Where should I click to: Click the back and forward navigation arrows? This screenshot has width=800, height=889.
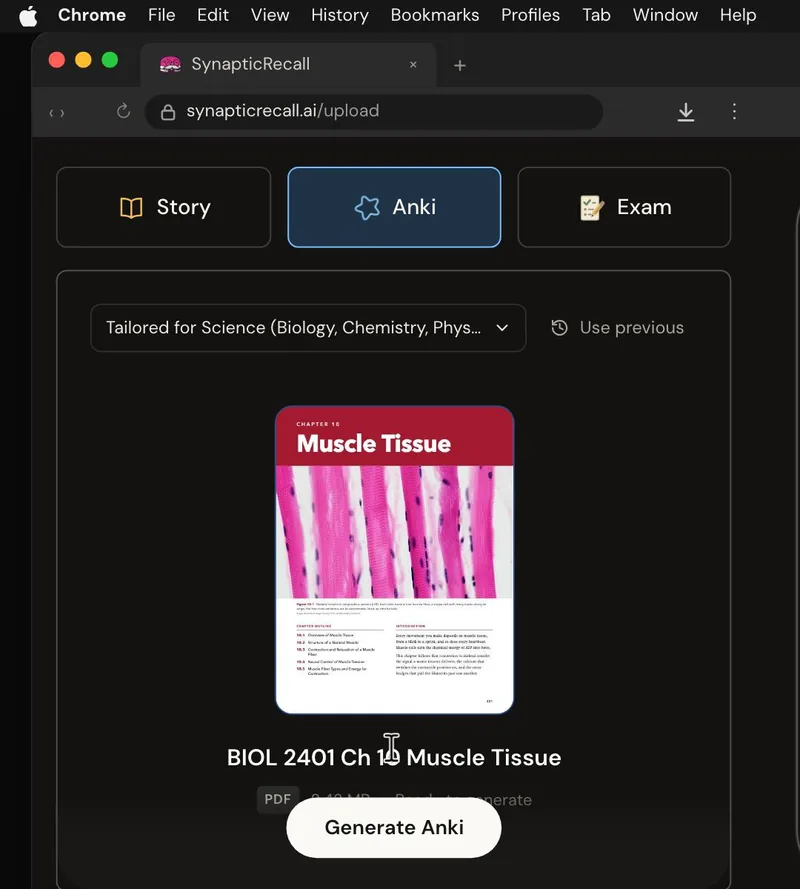click(x=57, y=113)
